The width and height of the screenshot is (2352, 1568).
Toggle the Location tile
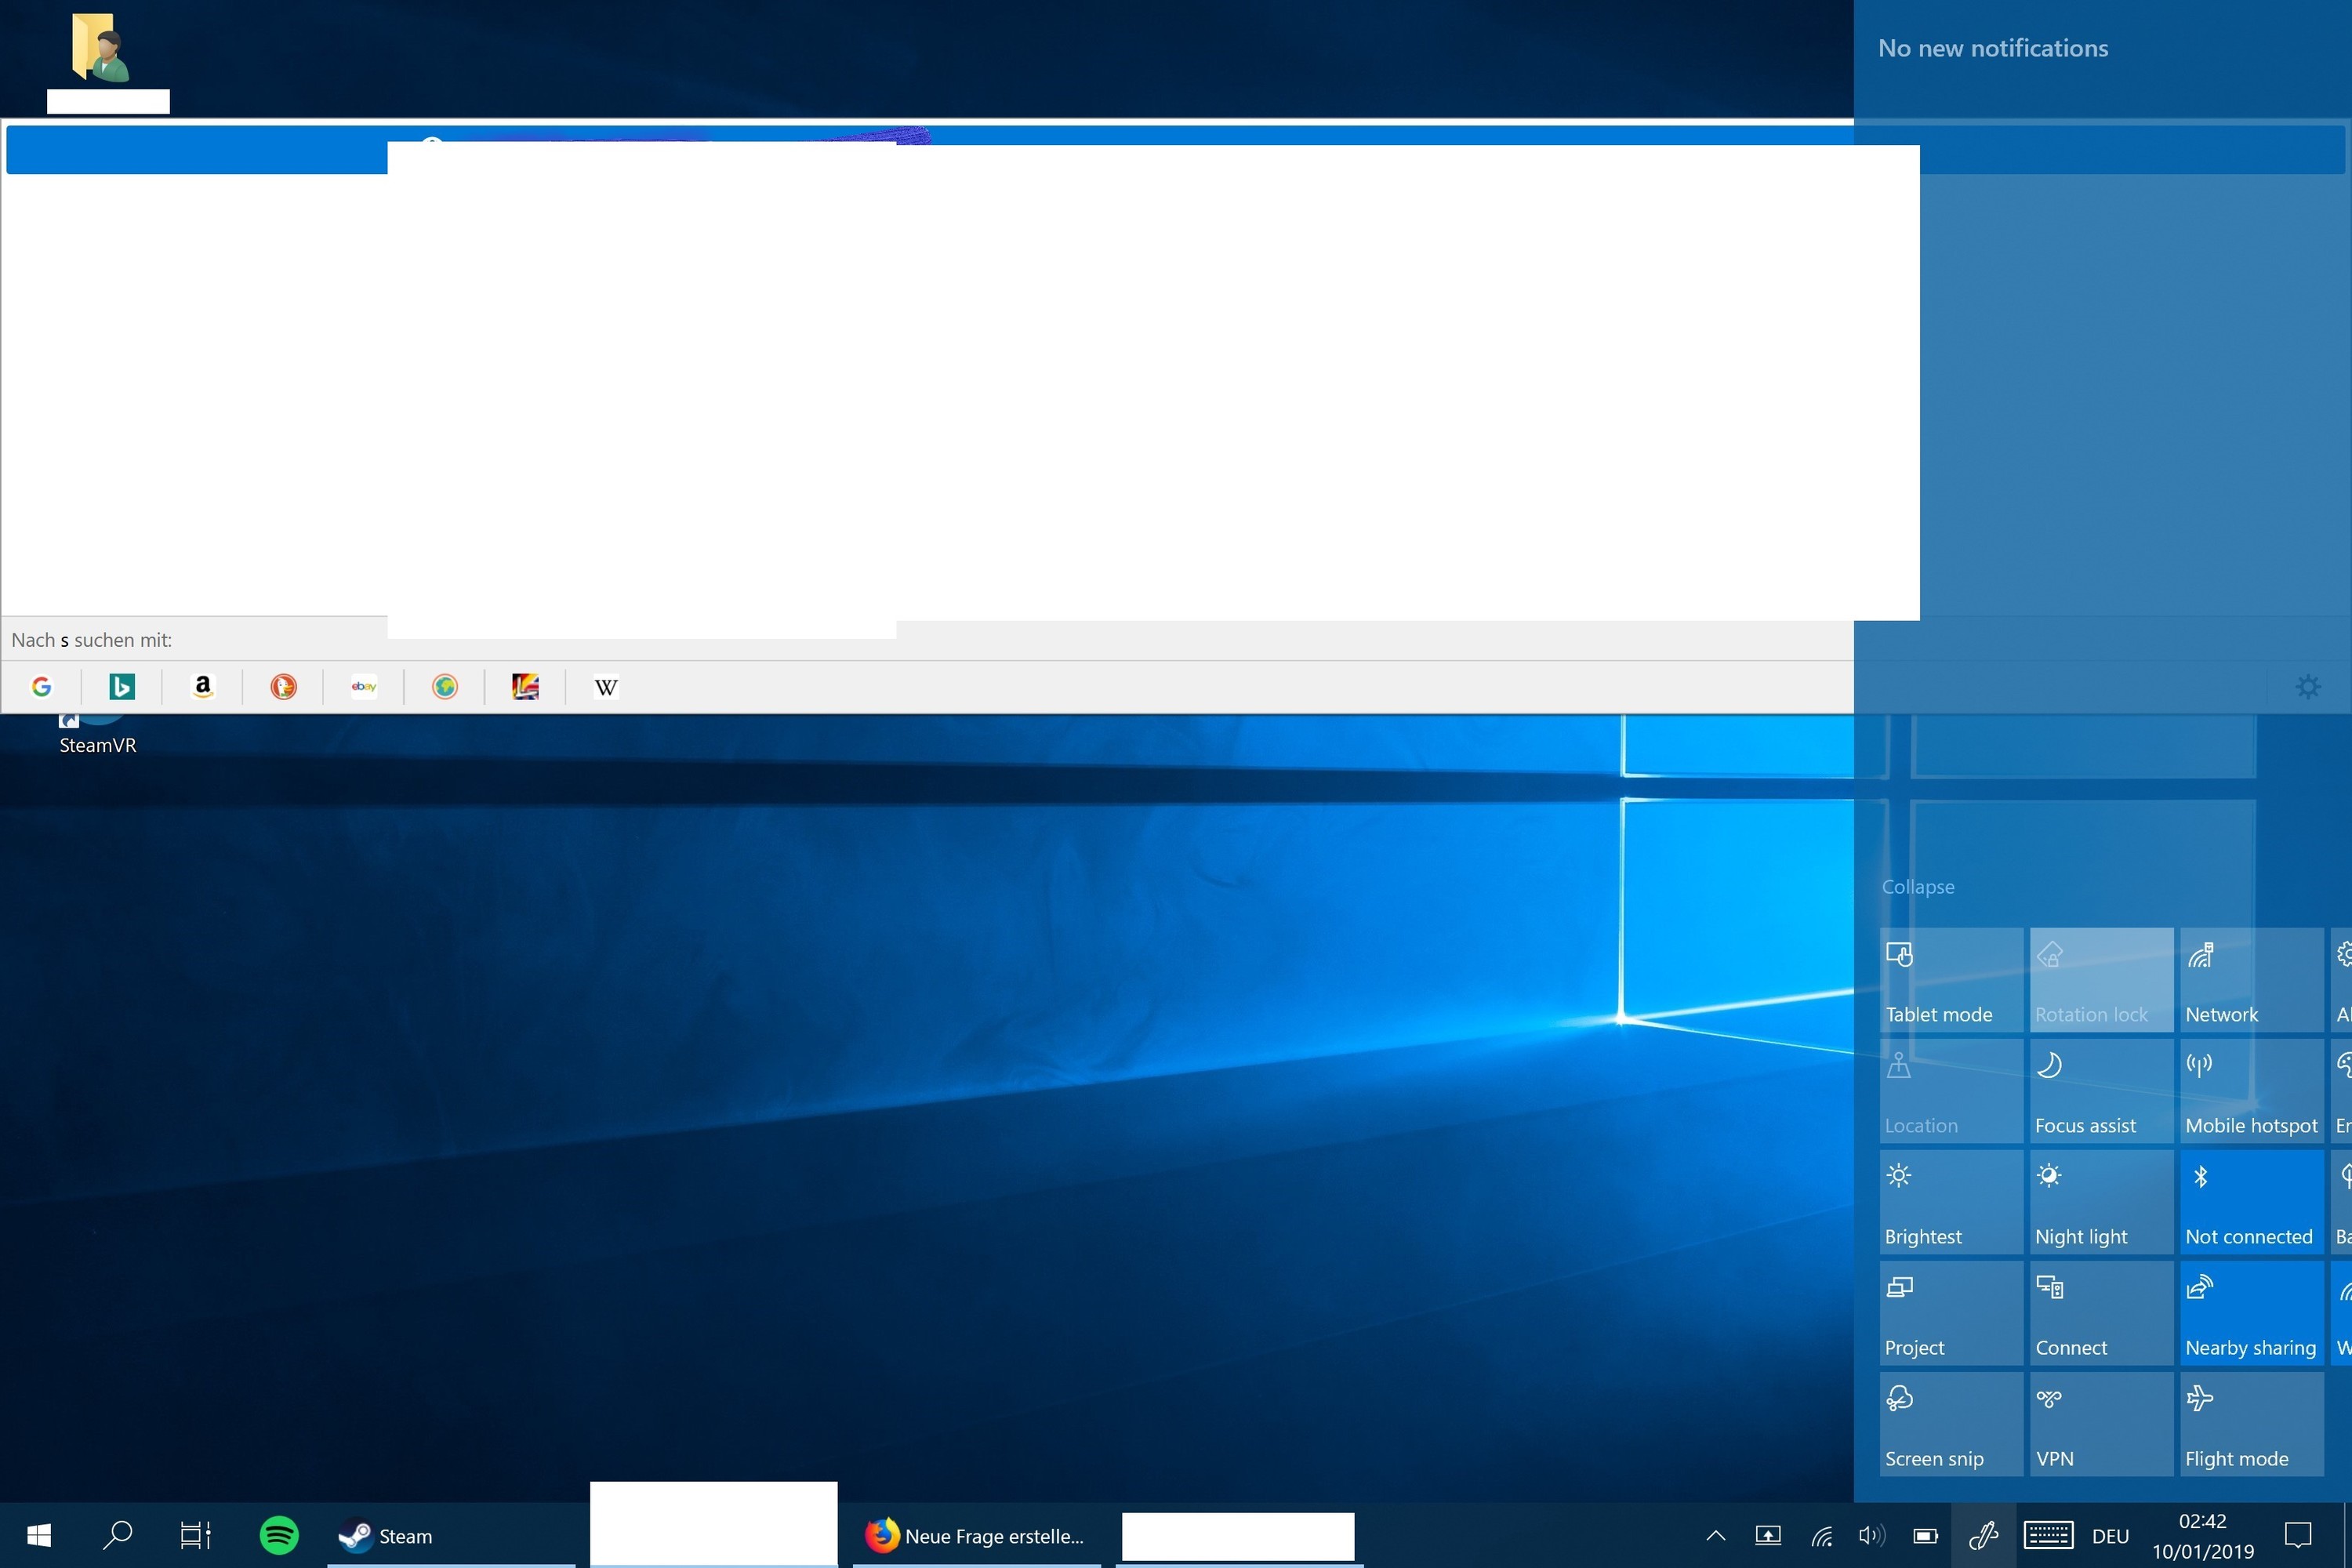(1950, 1091)
